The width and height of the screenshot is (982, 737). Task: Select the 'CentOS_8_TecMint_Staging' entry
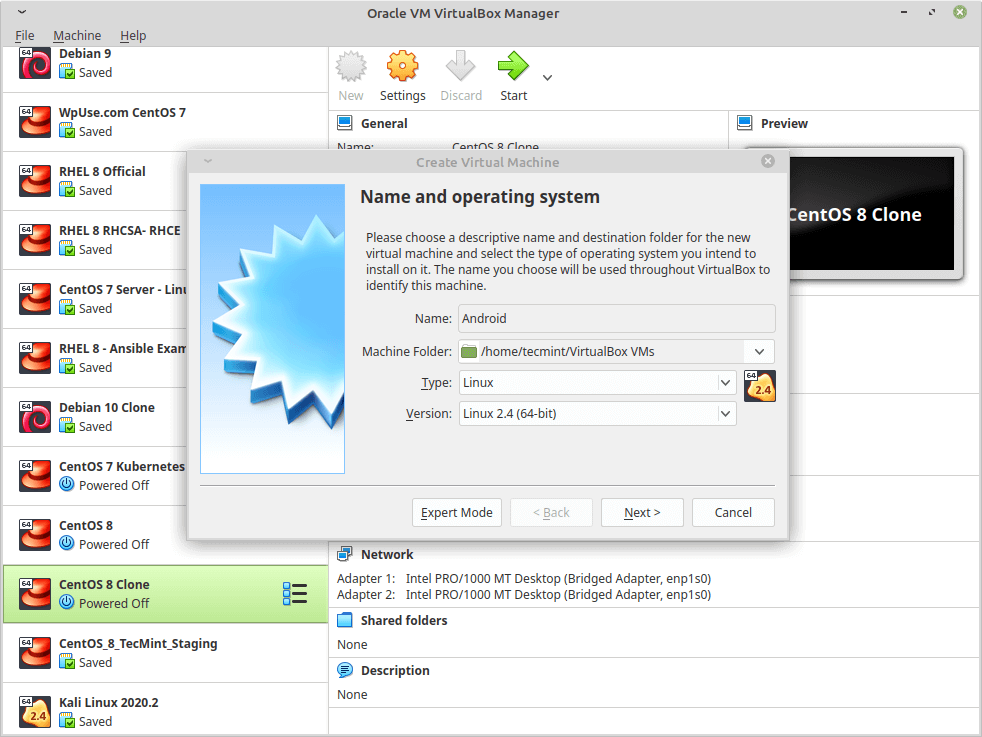click(165, 652)
